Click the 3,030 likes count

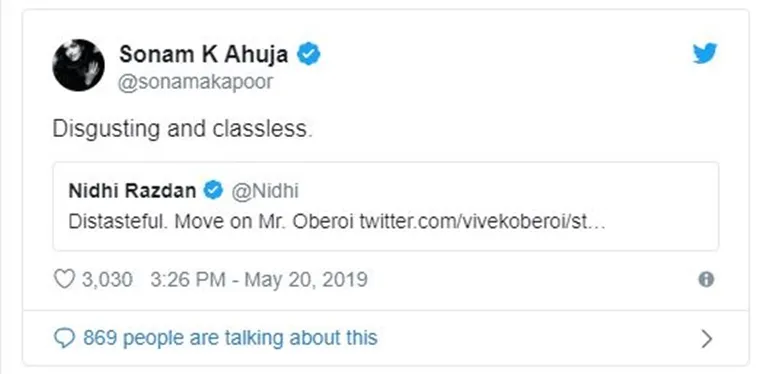click(x=106, y=280)
